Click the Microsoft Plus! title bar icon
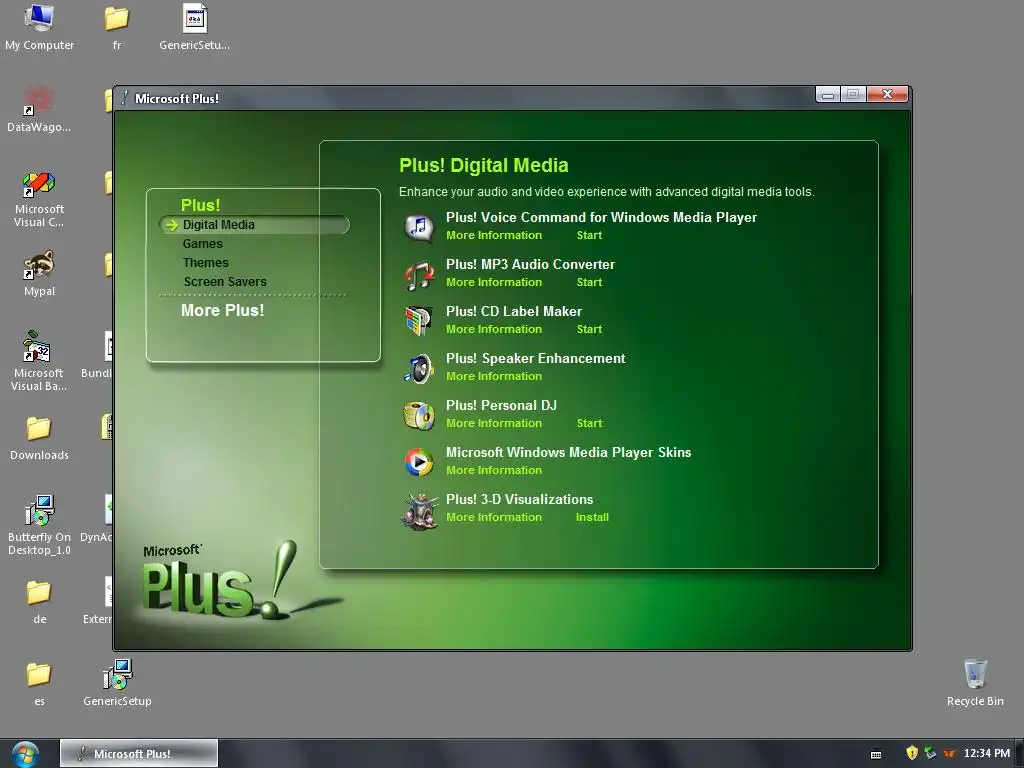The height and width of the screenshot is (768, 1024). pyautogui.click(x=124, y=98)
